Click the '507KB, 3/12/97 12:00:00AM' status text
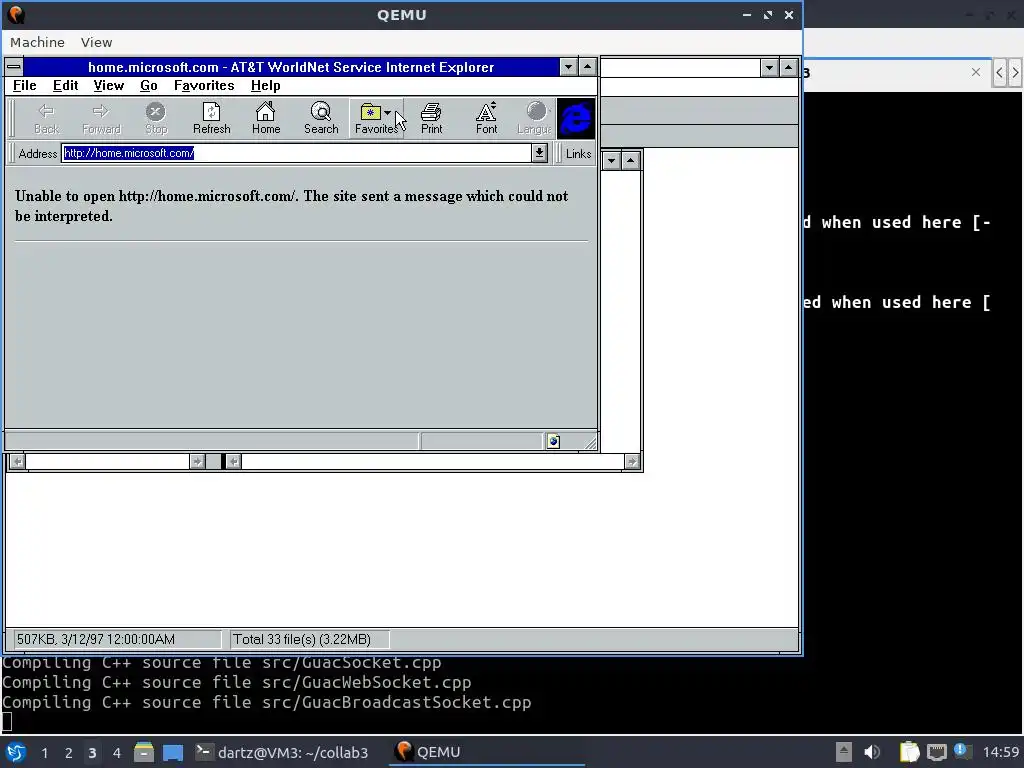The width and height of the screenshot is (1024, 768). coord(95,639)
